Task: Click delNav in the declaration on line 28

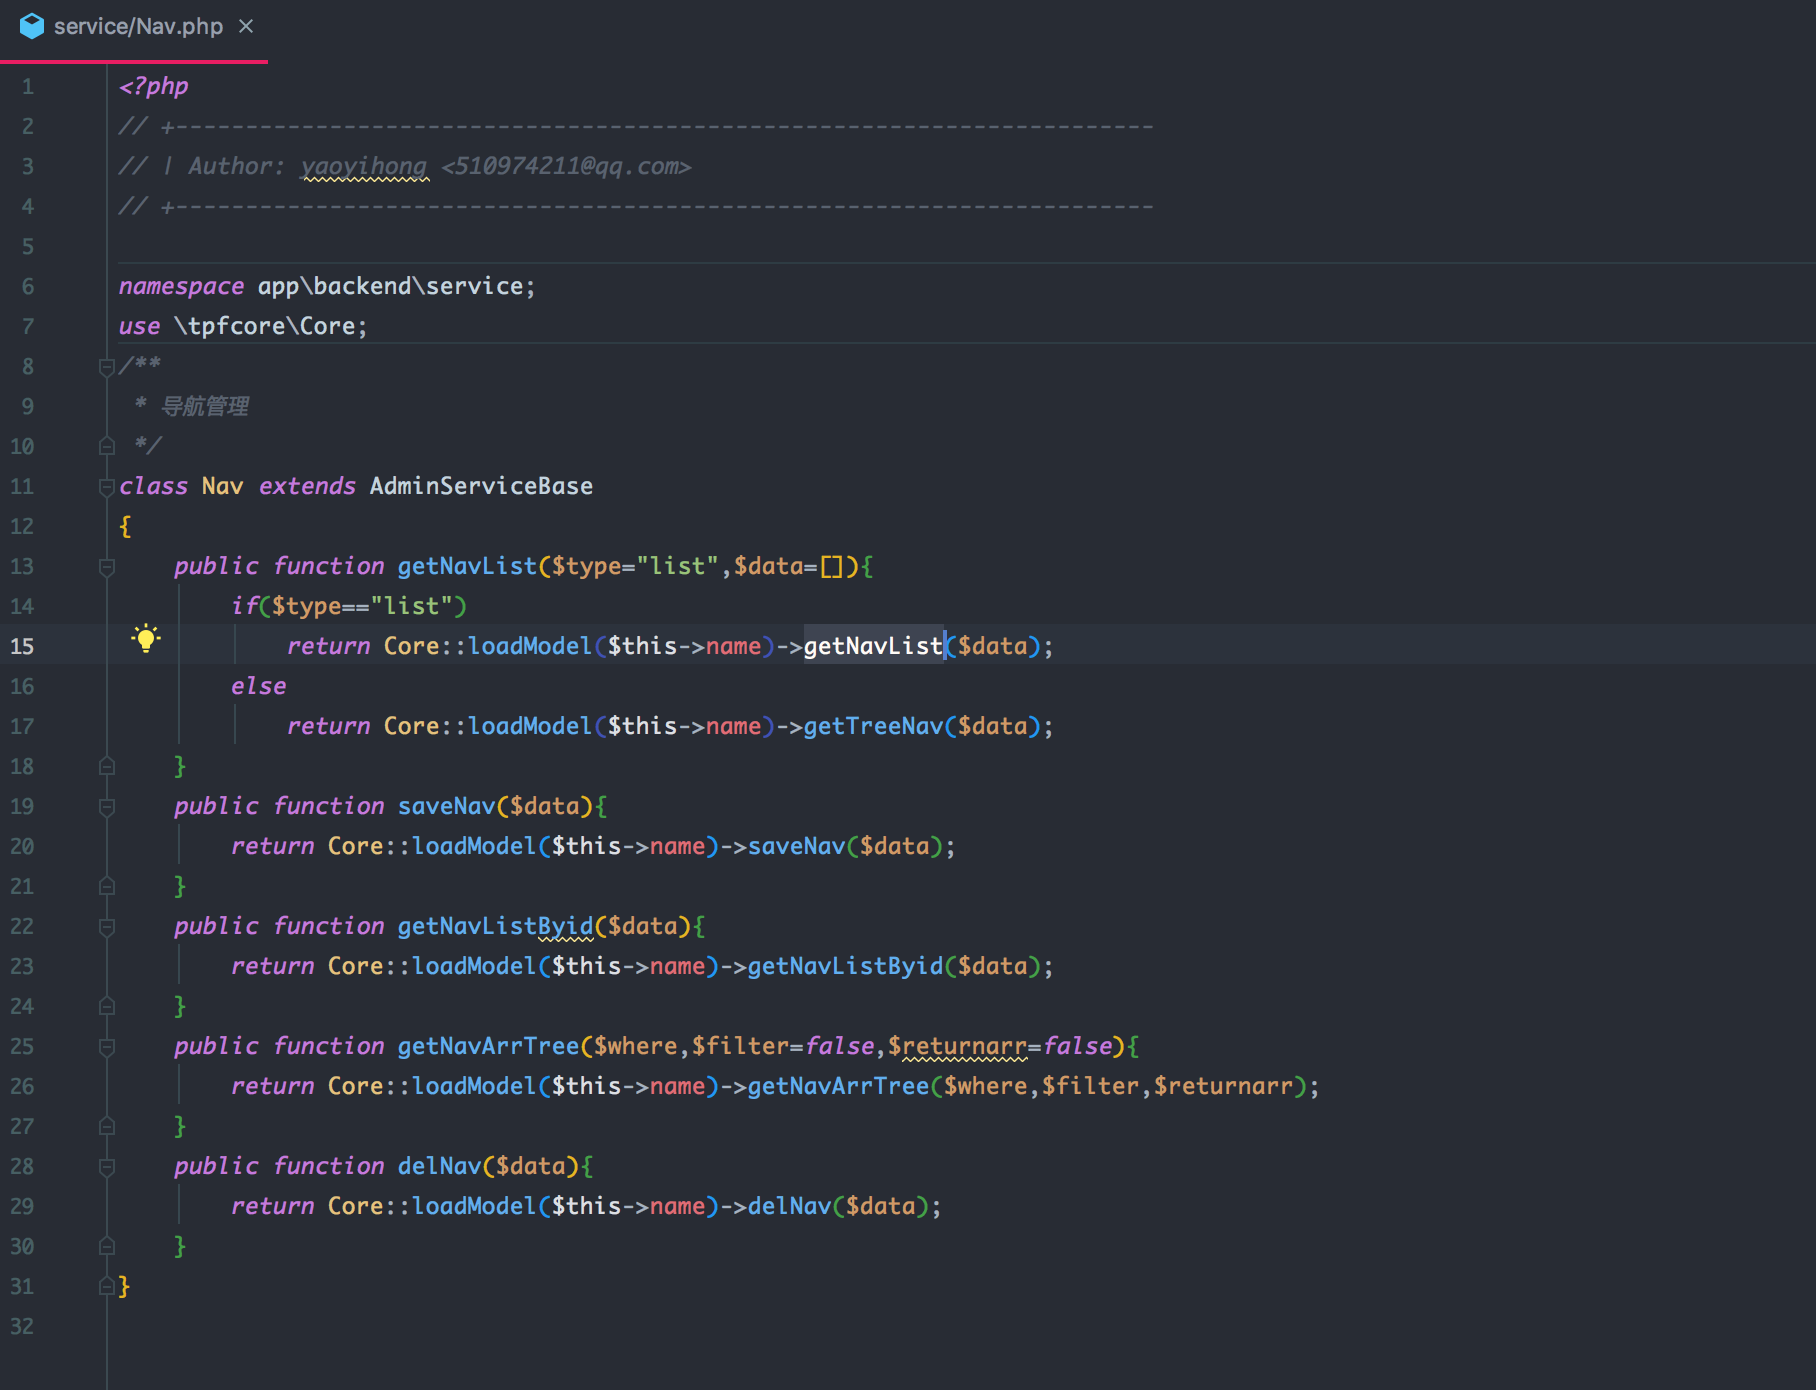Action: (x=439, y=1167)
